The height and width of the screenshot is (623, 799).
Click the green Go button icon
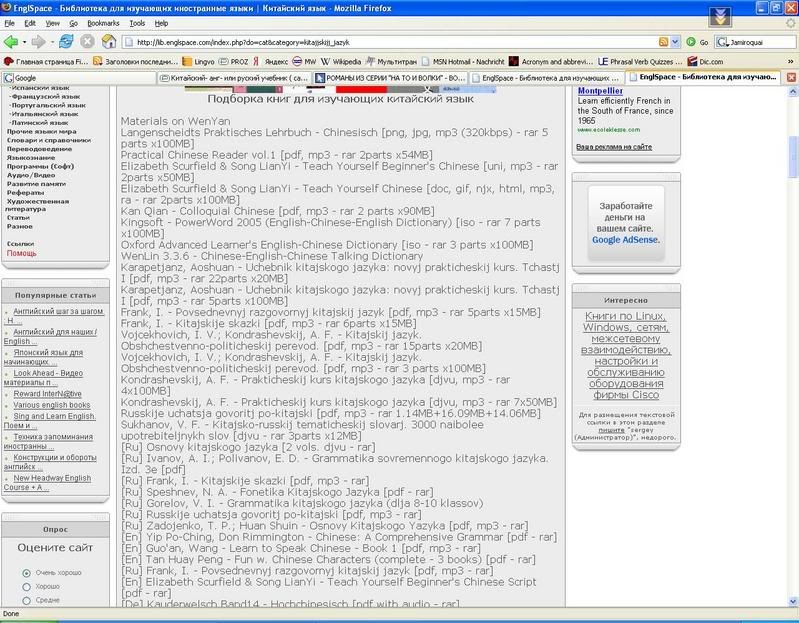[691, 42]
